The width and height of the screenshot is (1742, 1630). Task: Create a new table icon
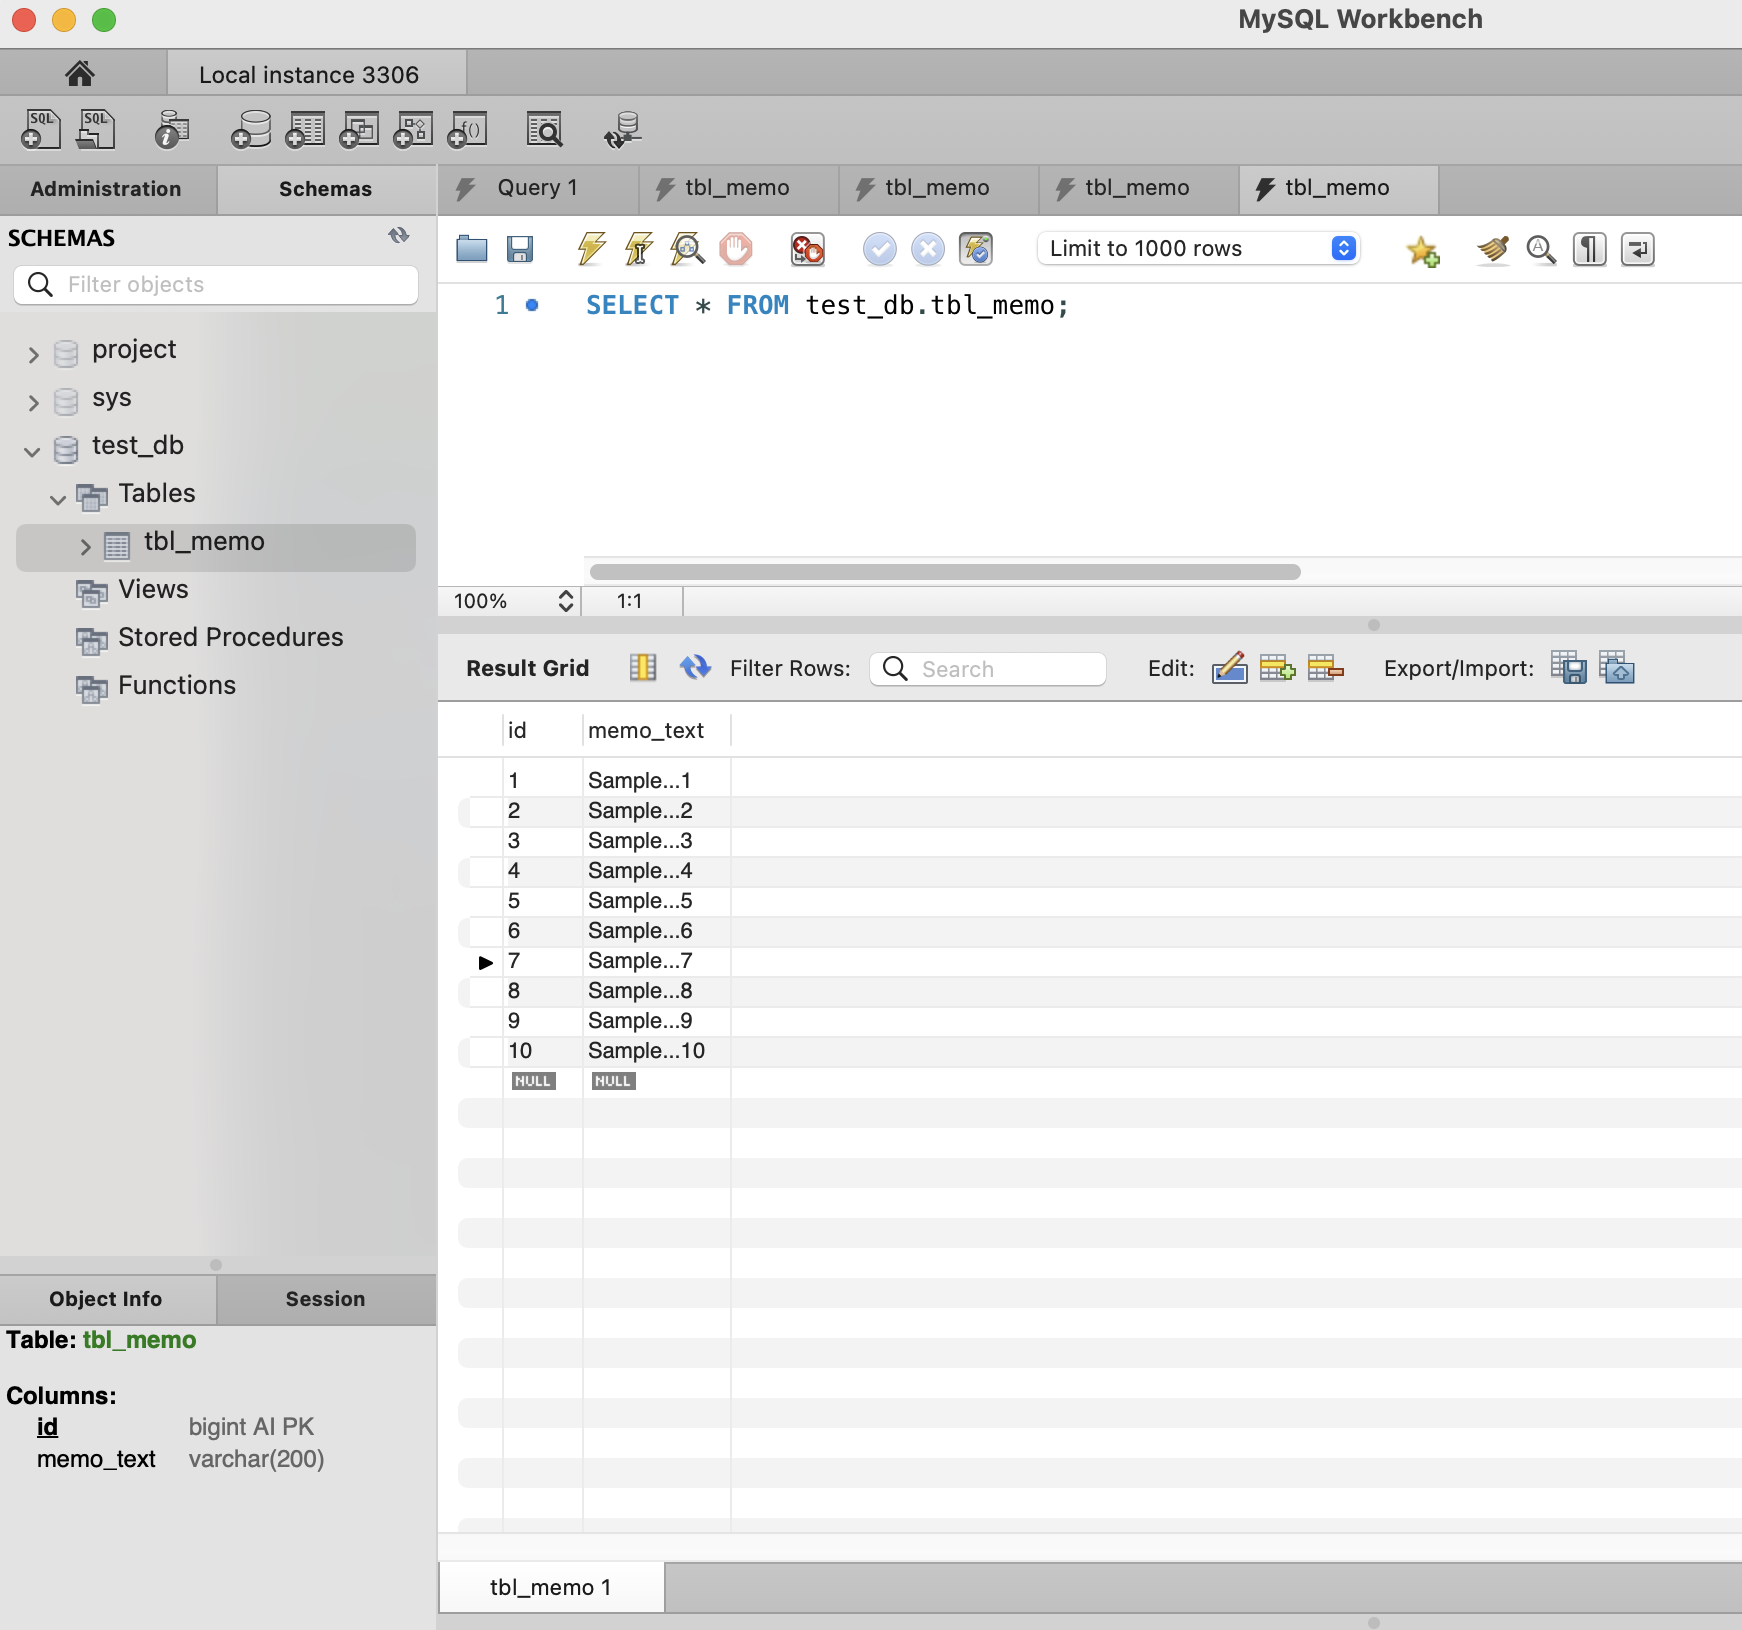pyautogui.click(x=305, y=130)
